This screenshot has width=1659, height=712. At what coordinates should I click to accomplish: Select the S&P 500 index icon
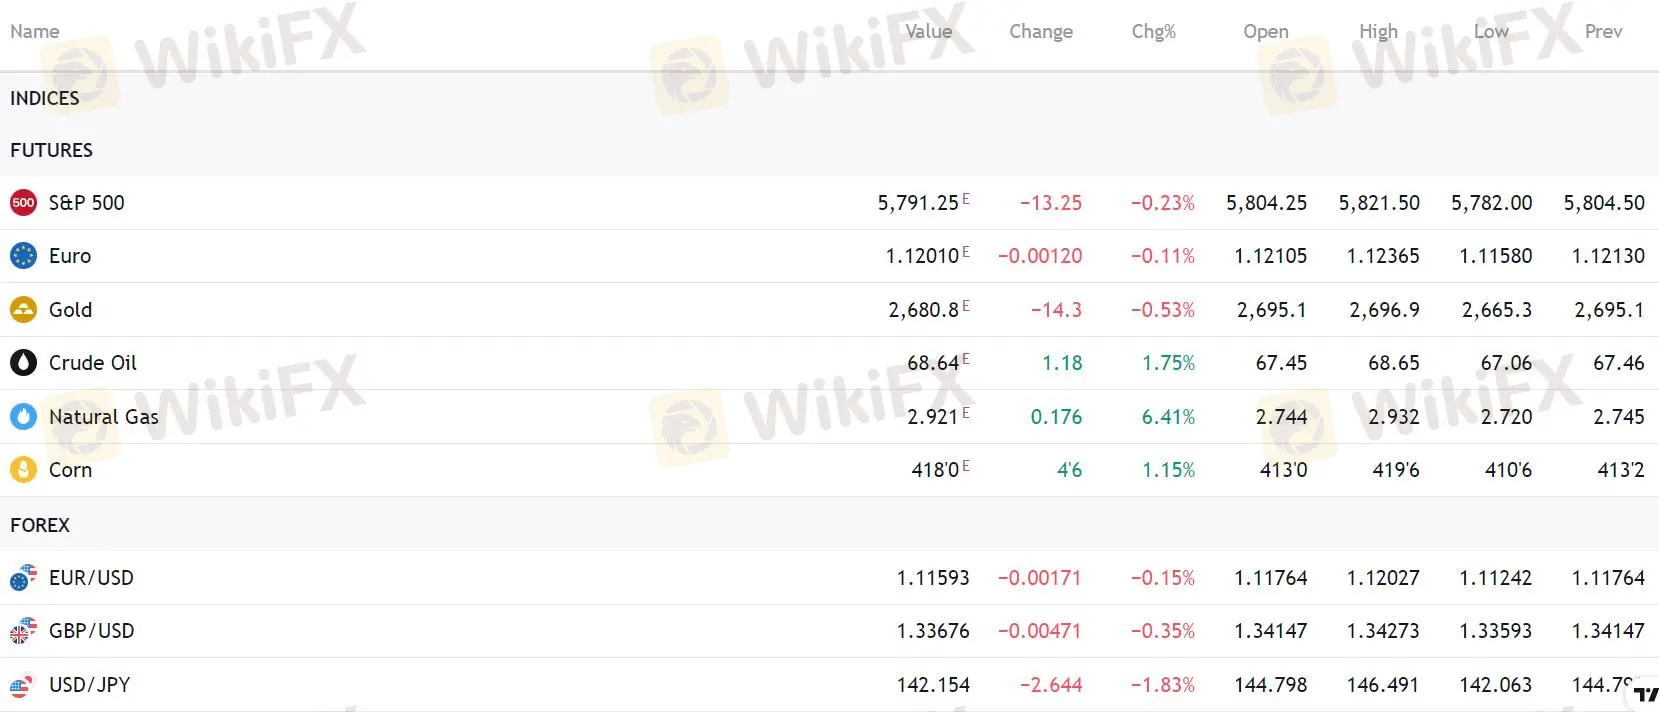coord(23,202)
